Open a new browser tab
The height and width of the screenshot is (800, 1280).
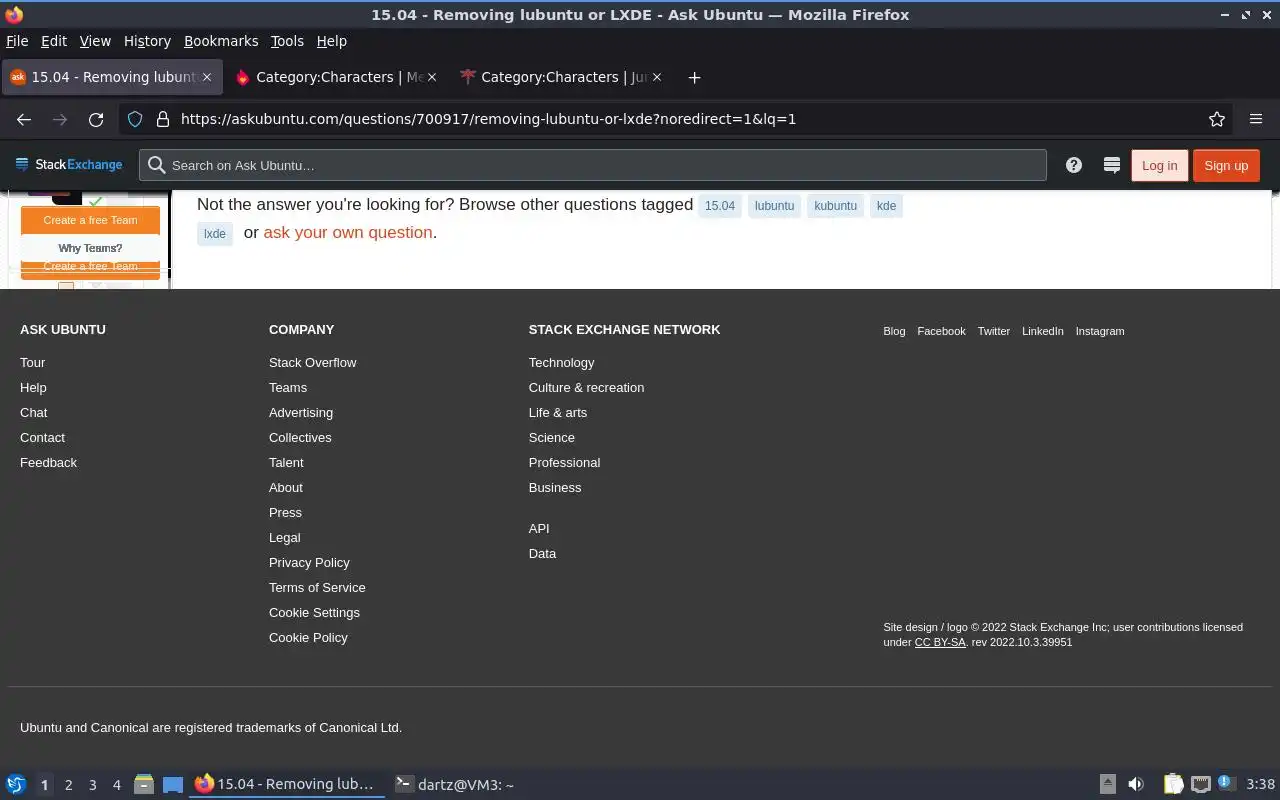(x=694, y=77)
